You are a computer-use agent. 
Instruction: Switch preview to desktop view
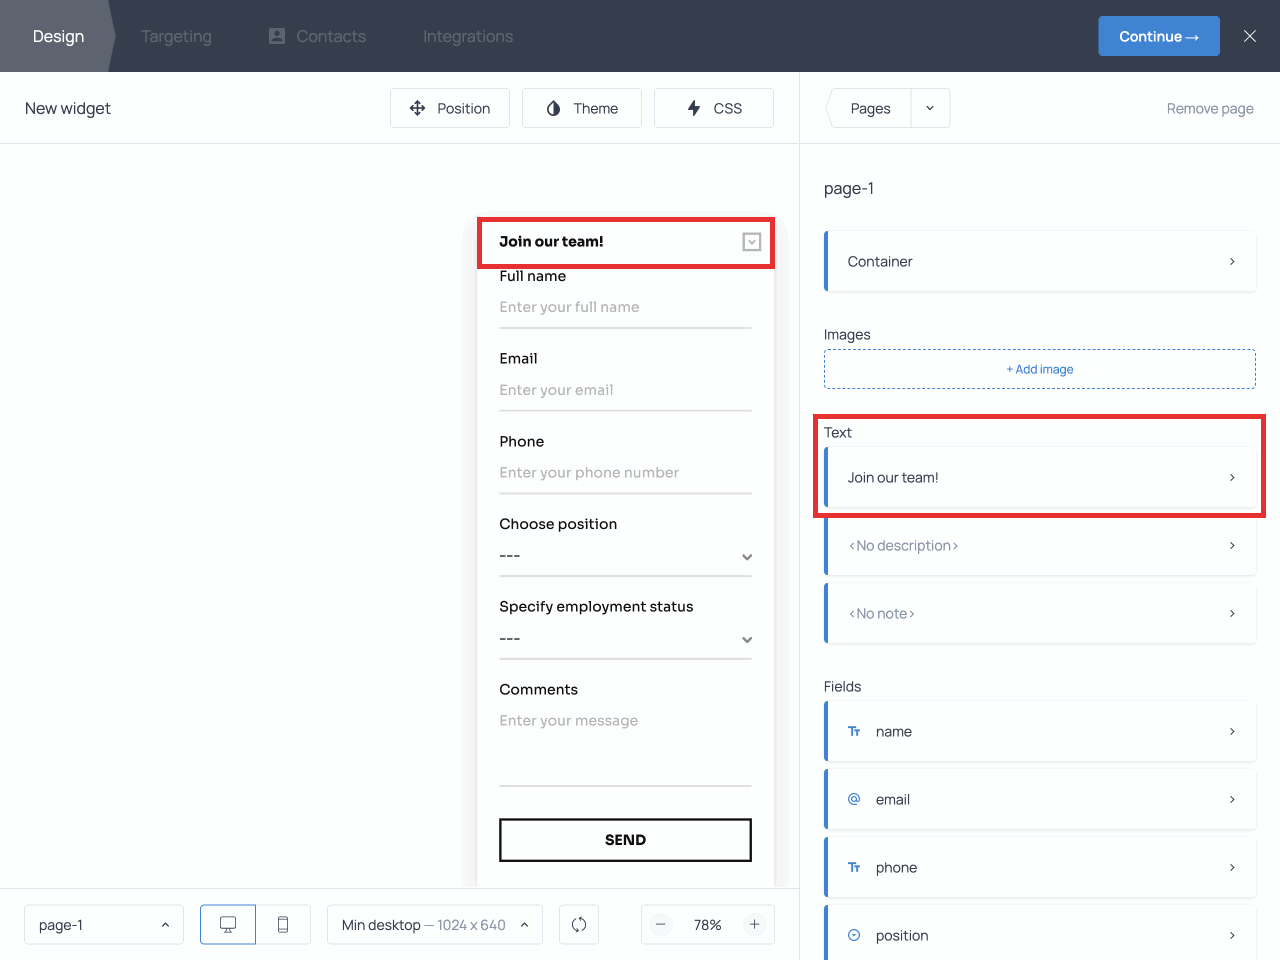click(227, 924)
